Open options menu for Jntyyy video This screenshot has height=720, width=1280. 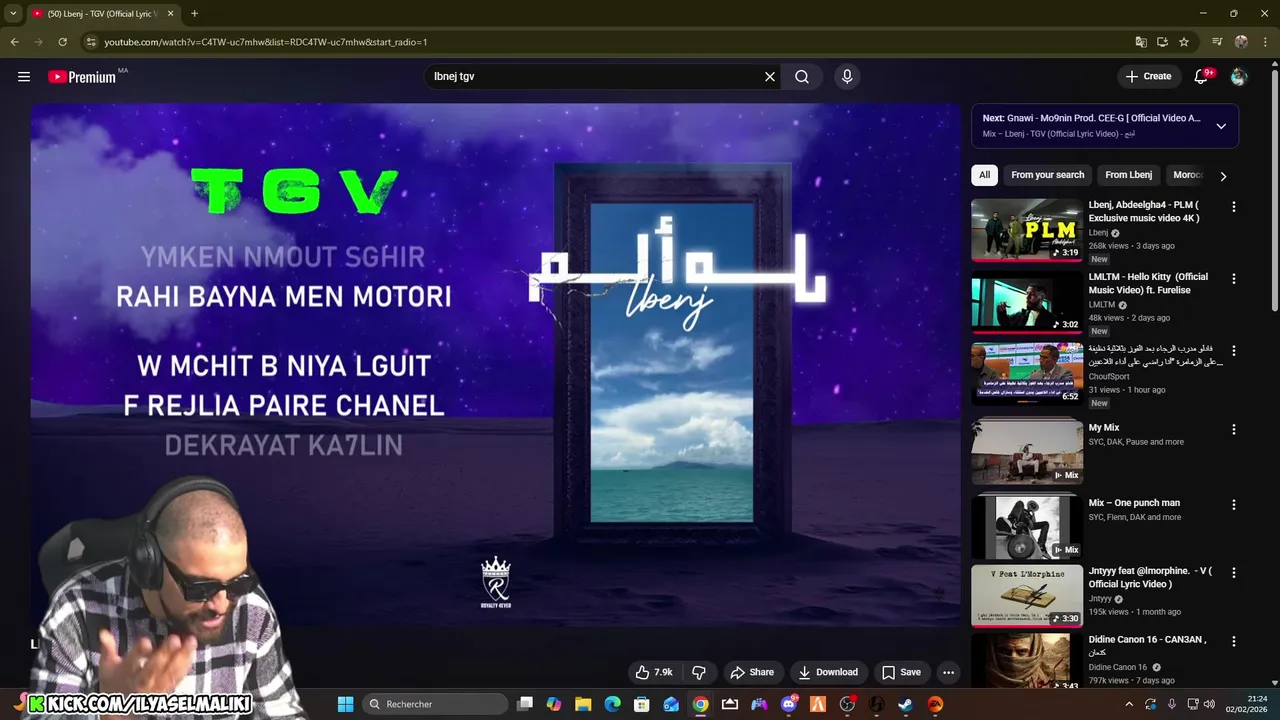(1233, 573)
